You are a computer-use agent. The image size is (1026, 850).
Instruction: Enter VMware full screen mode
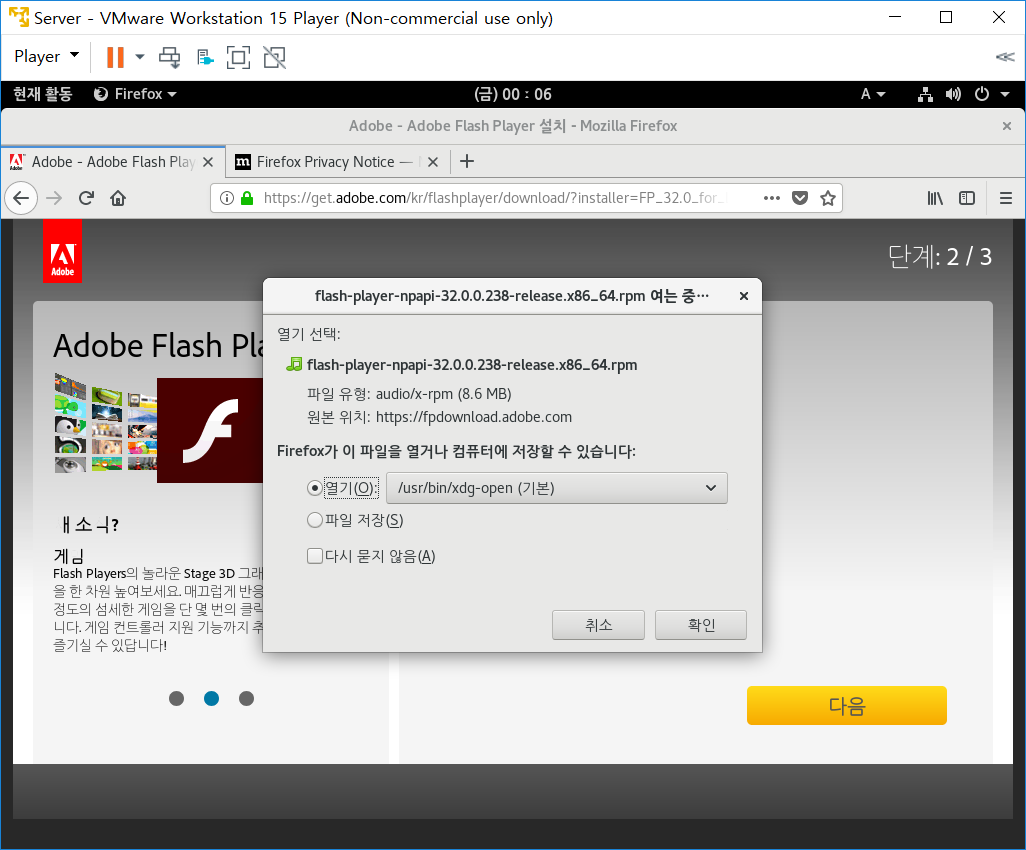point(238,58)
